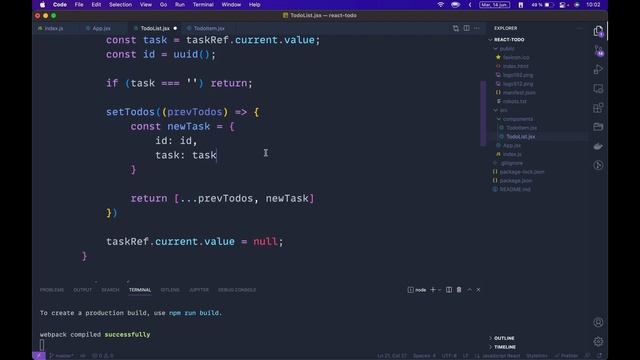This screenshot has height=360, width=640.
Task: Add a new terminal with the plus icon
Action: click(x=433, y=290)
